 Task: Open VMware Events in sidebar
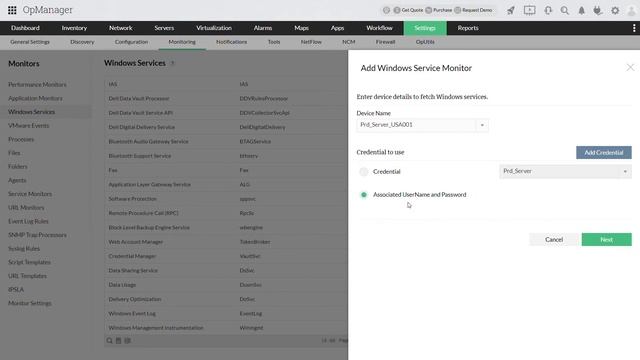(29, 126)
